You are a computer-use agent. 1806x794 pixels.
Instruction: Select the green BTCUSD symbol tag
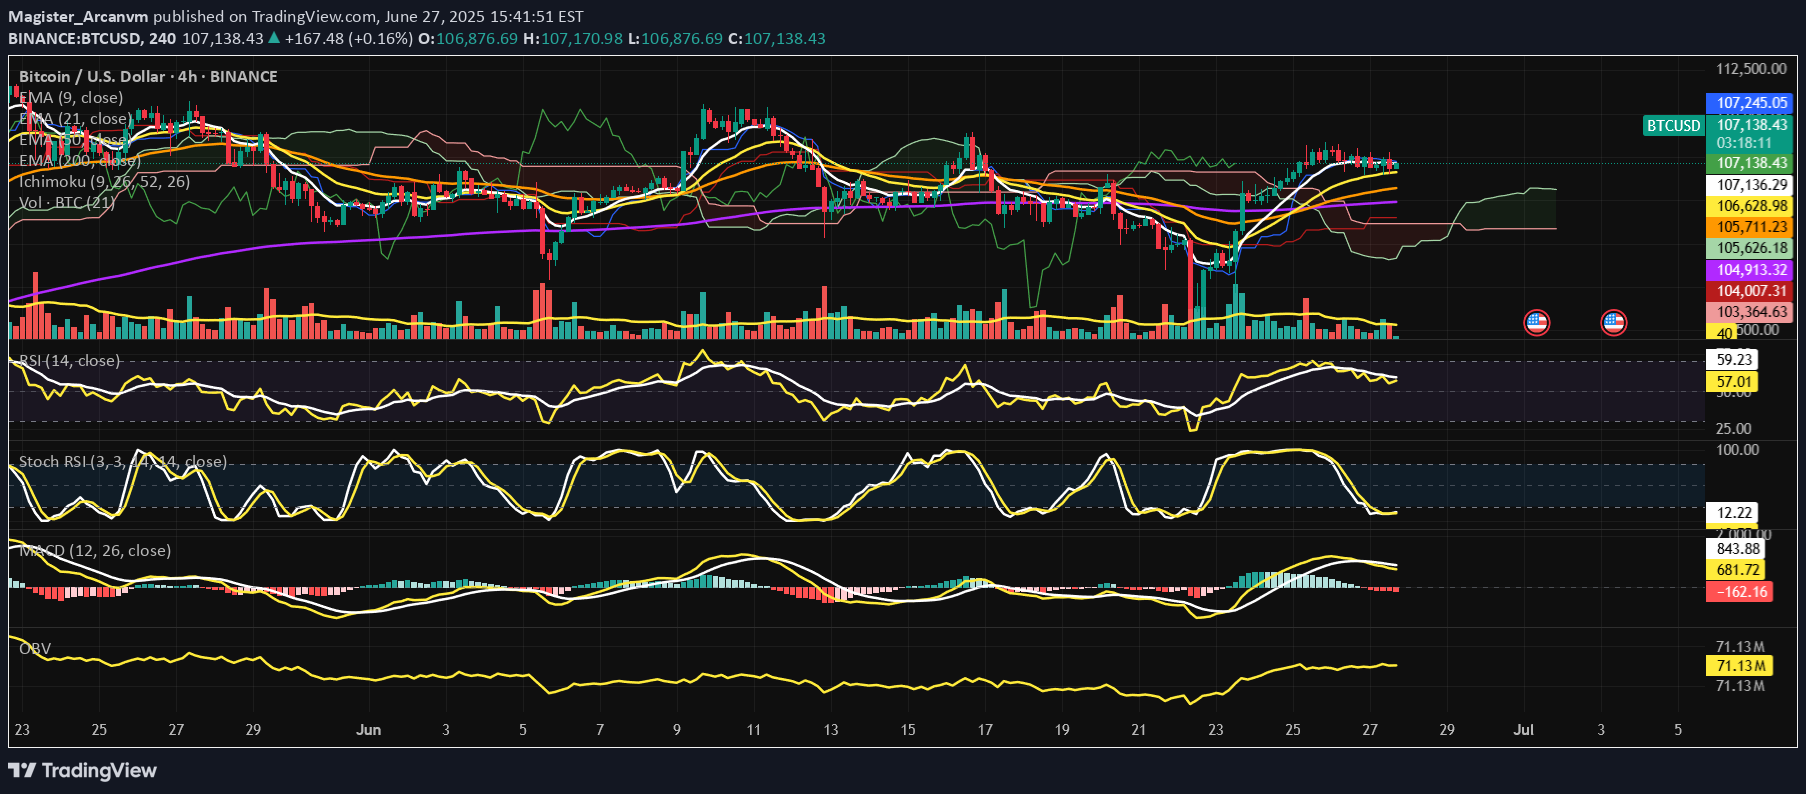click(1673, 125)
